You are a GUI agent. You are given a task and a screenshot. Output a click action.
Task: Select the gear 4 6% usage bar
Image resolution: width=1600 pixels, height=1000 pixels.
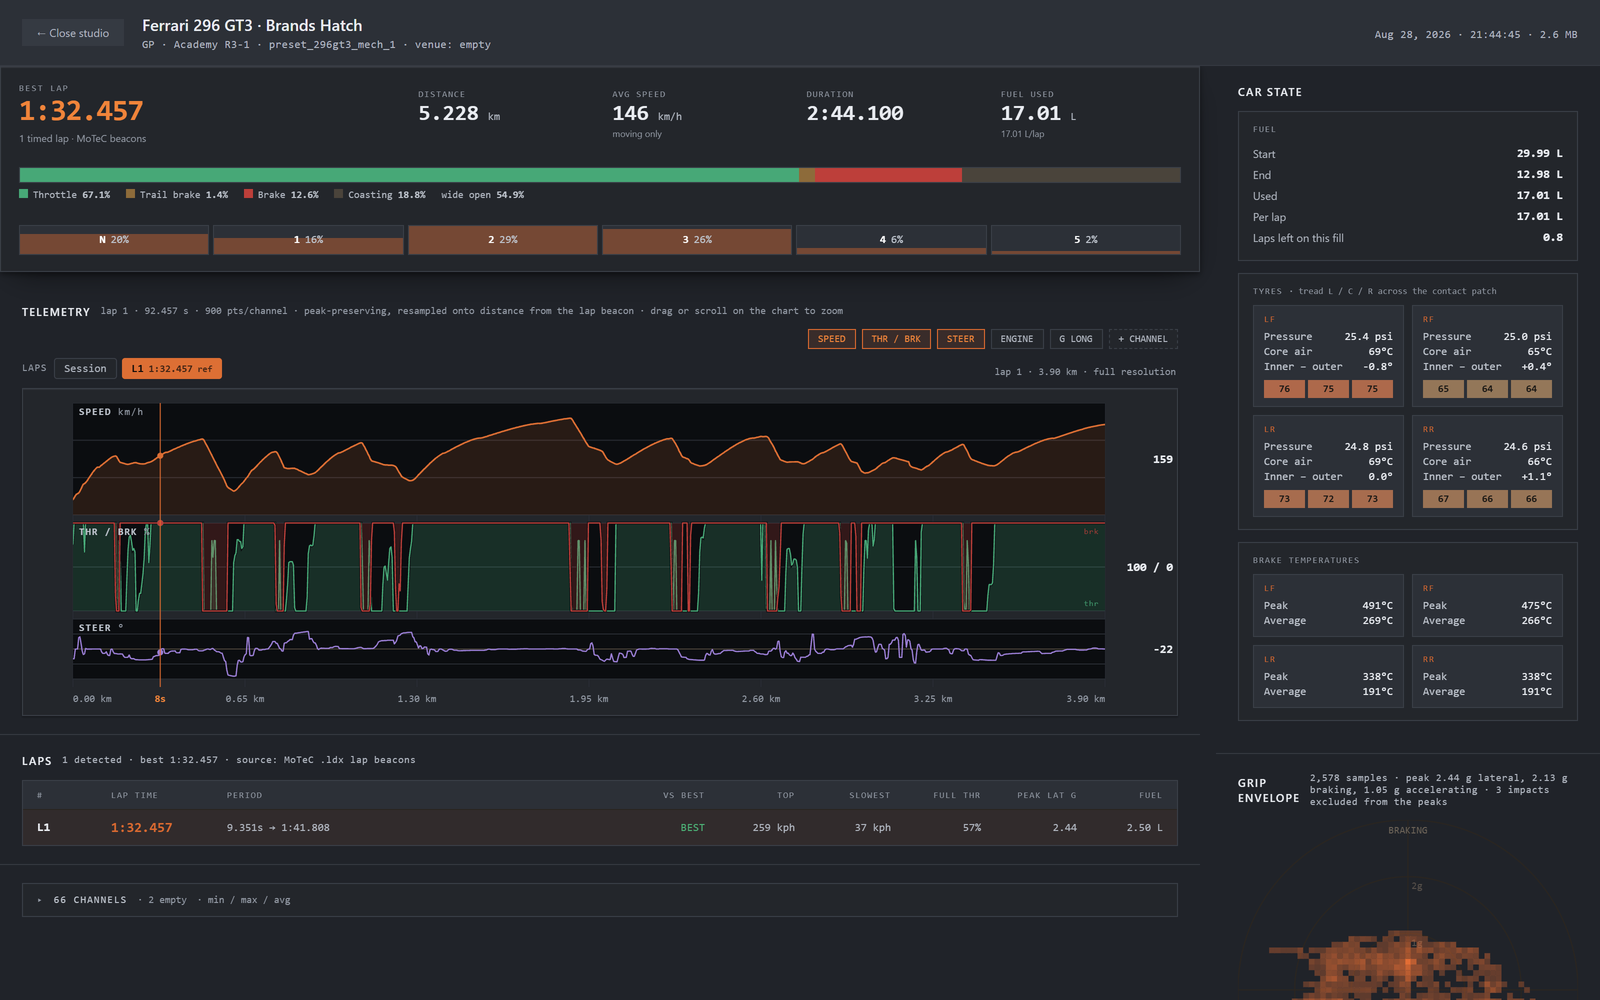(891, 240)
